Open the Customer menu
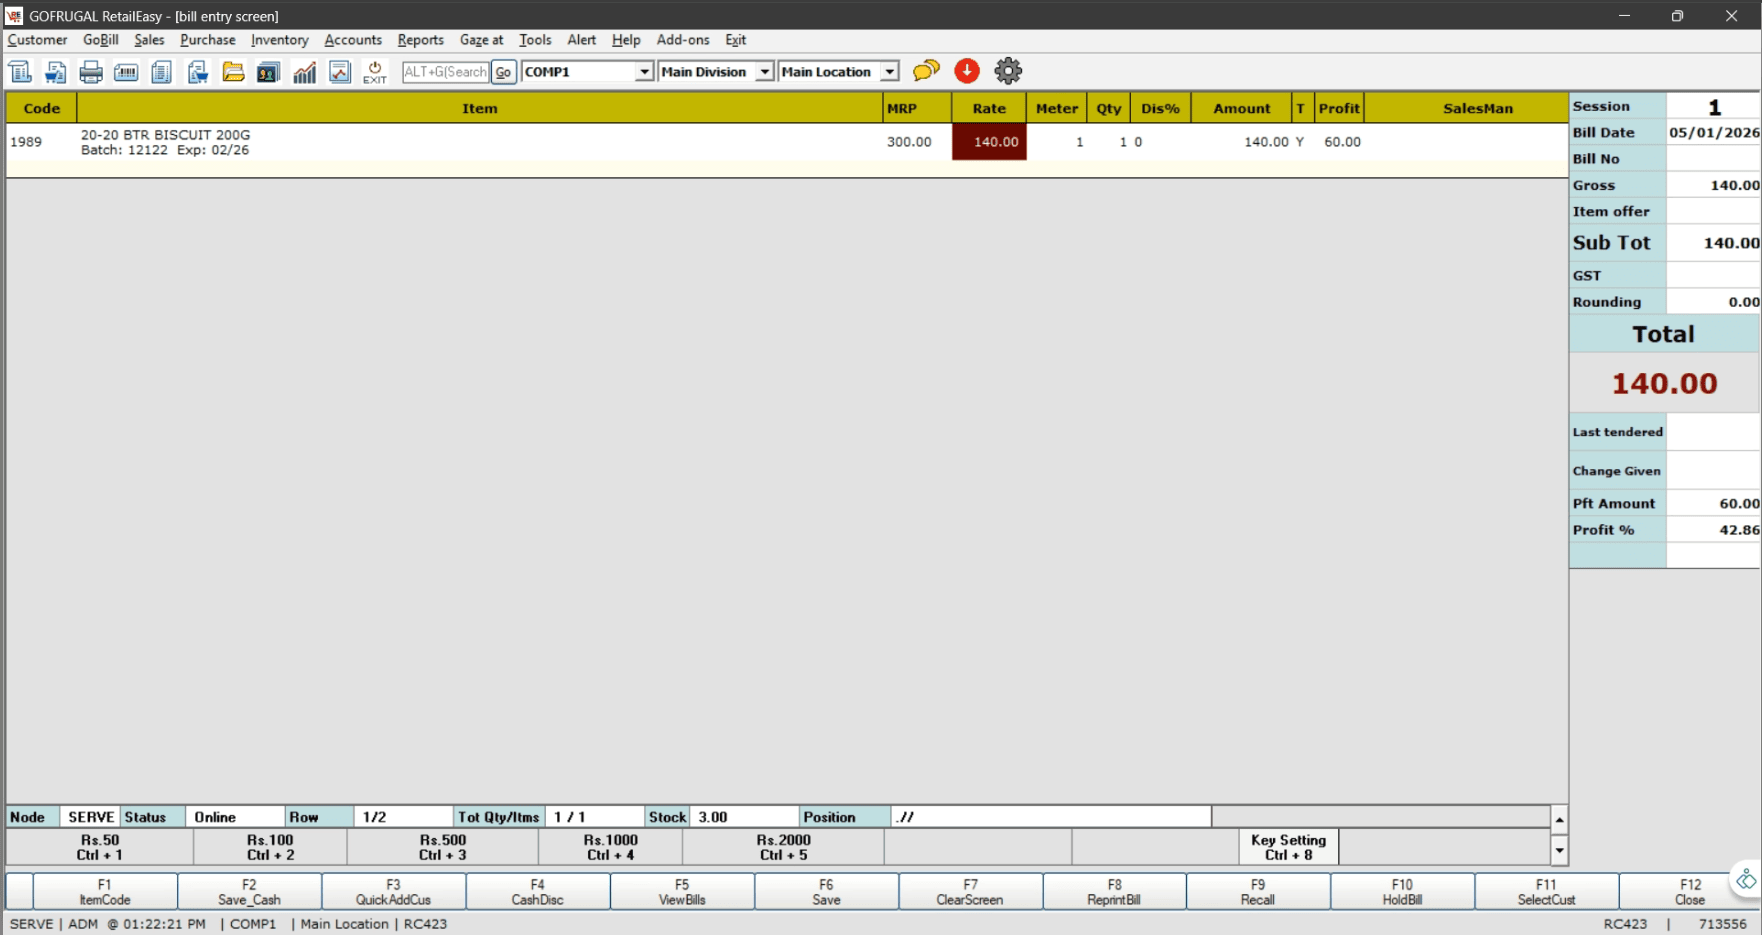 tap(37, 40)
